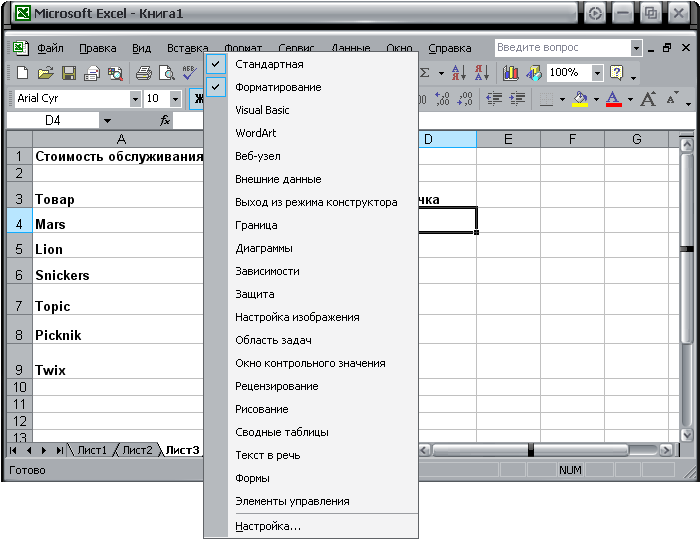The image size is (700, 541).
Task: Select the column E header
Action: [x=508, y=139]
